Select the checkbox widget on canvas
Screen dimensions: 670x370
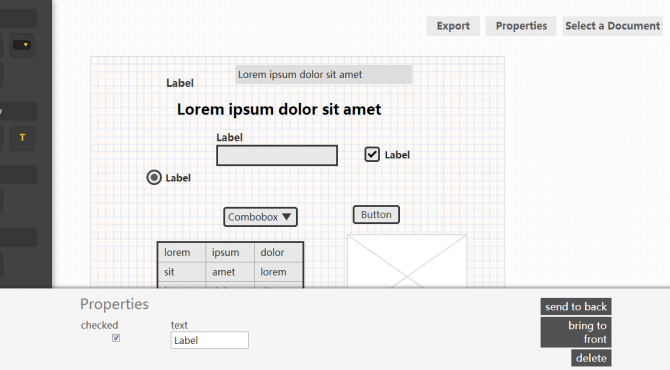click(372, 154)
